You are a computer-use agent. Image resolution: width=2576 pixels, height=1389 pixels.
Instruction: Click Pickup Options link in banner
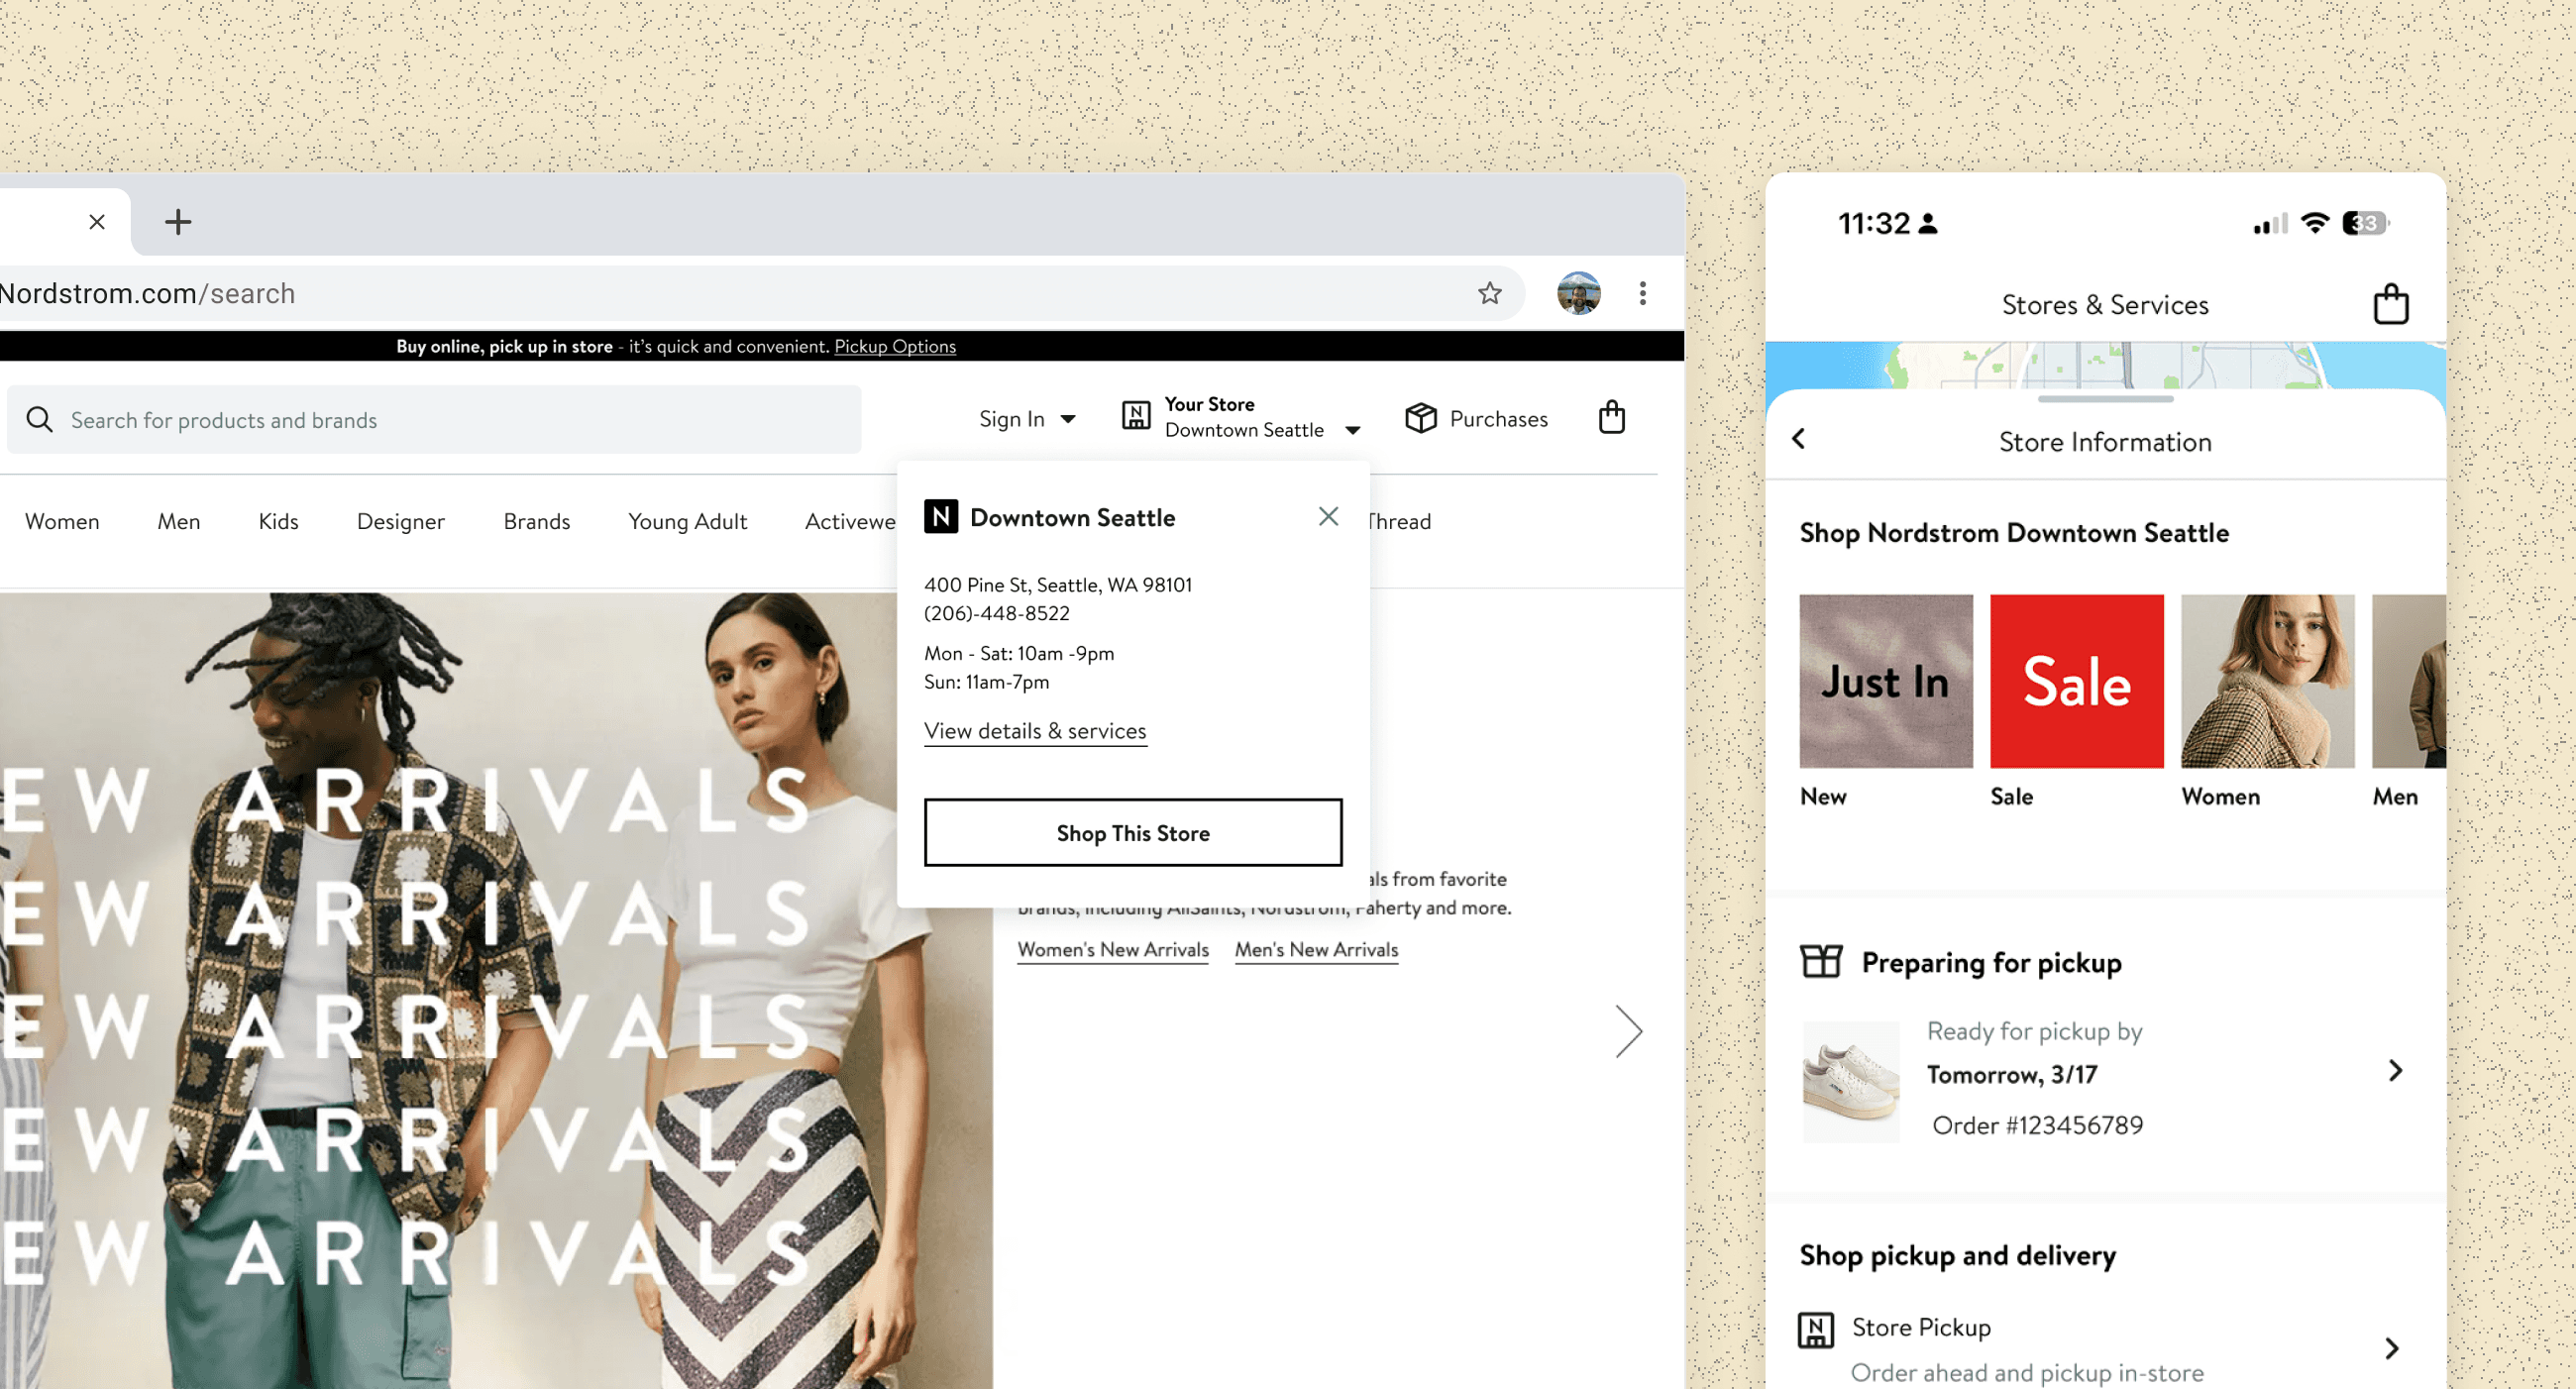click(x=894, y=346)
